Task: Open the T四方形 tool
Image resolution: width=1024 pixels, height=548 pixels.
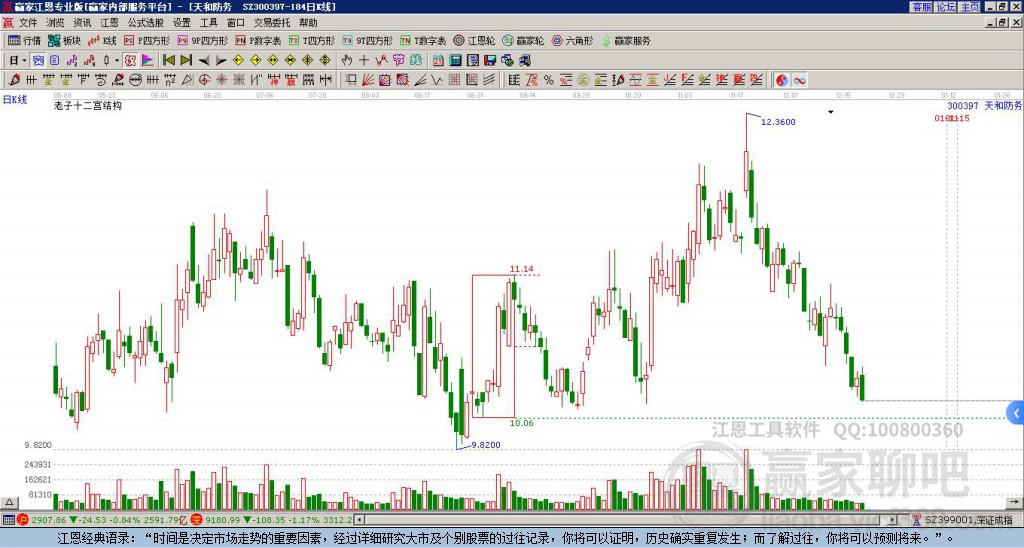Action: coord(312,40)
